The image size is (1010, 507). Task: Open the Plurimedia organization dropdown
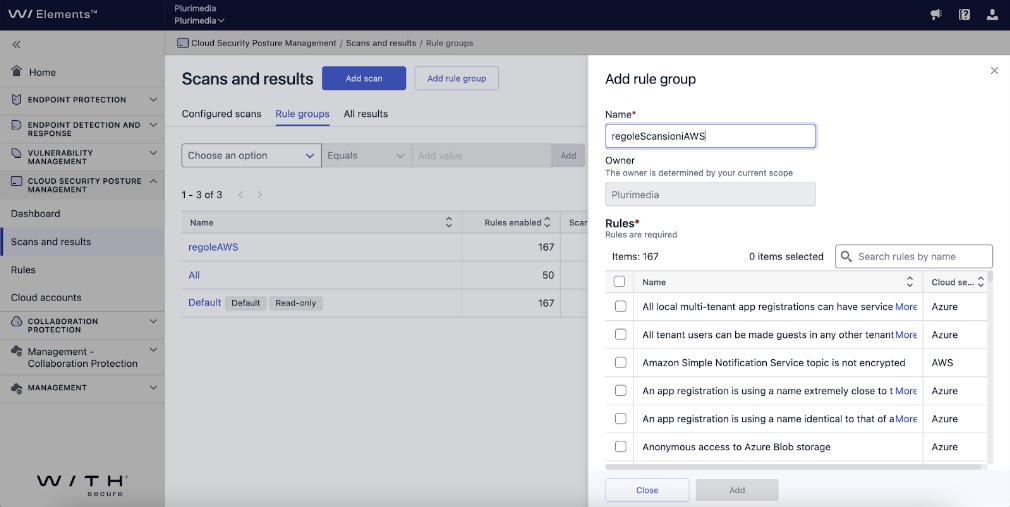199,21
